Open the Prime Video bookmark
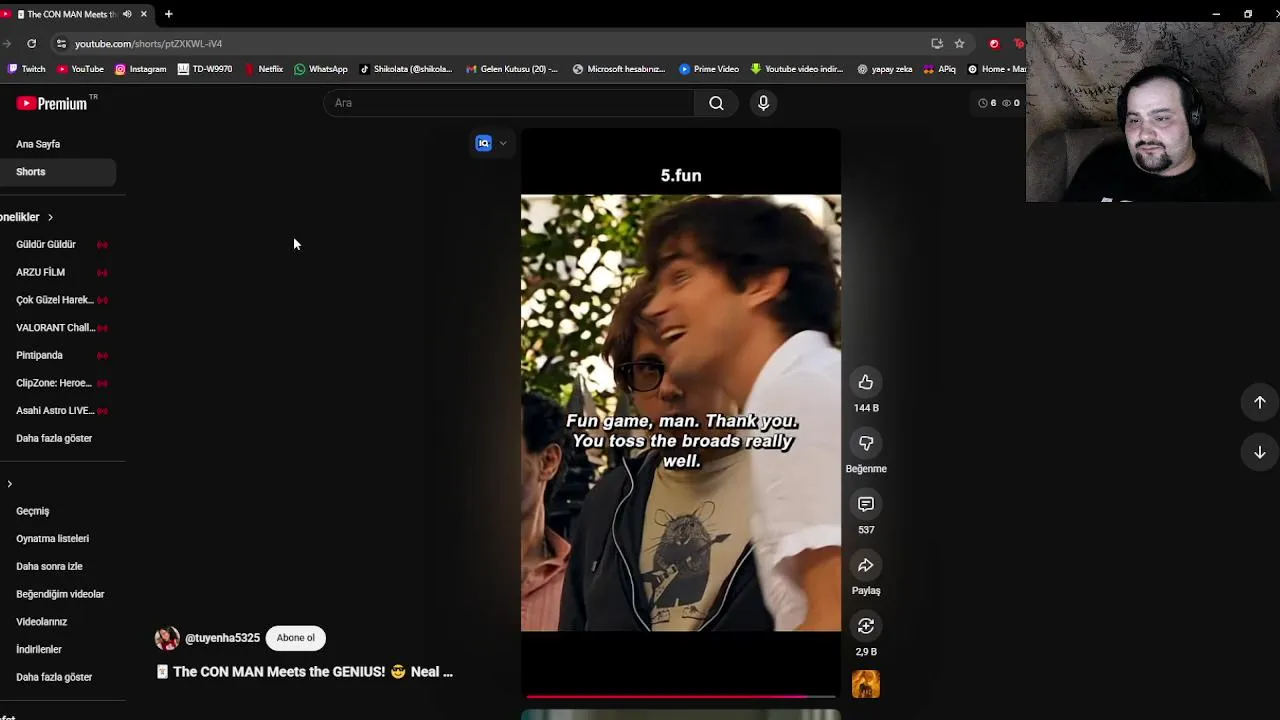The image size is (1280, 720). tap(709, 69)
